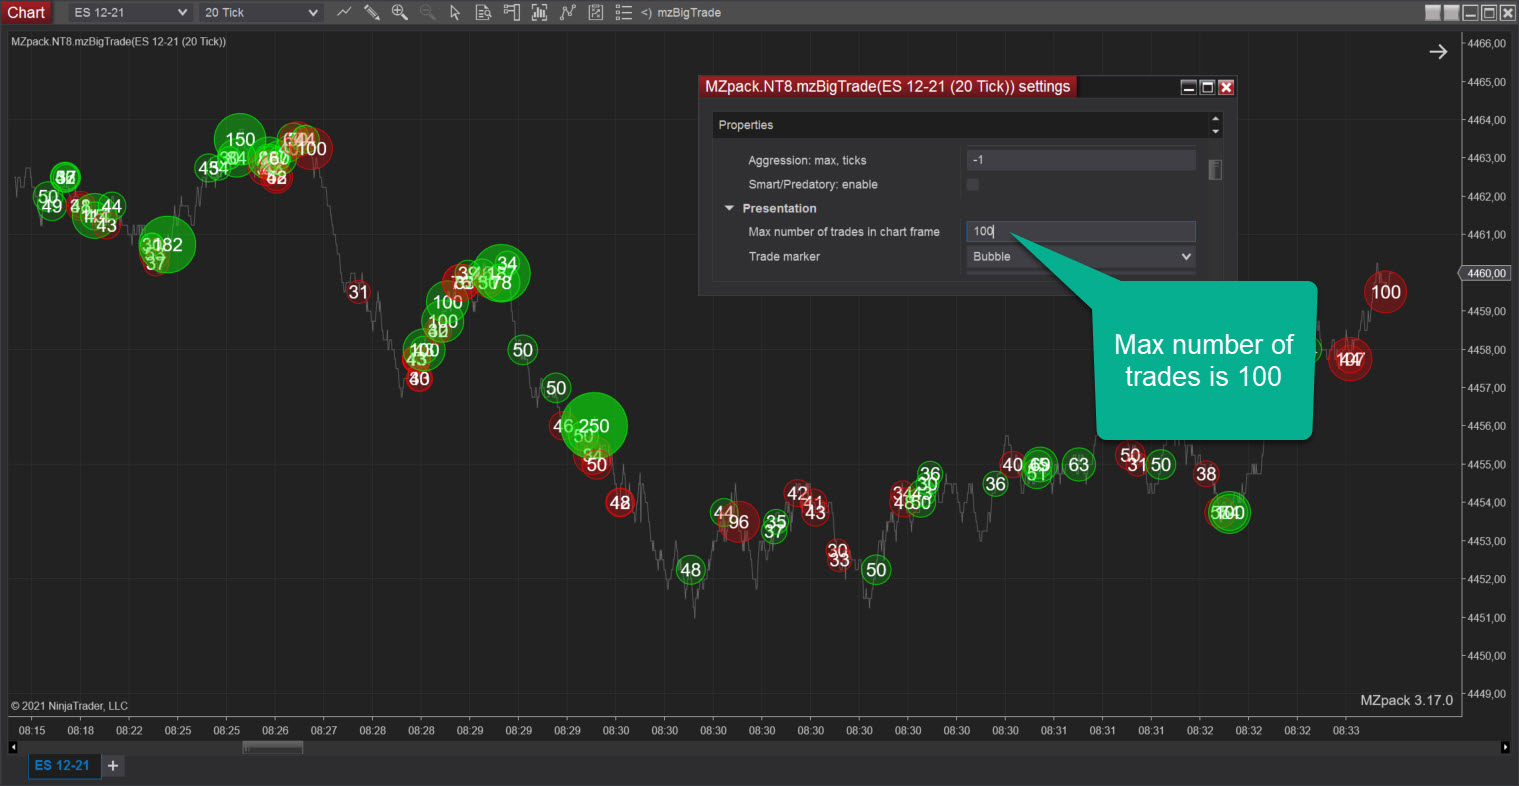This screenshot has width=1519, height=786.
Task: Click the Chart menu label
Action: 26,12
